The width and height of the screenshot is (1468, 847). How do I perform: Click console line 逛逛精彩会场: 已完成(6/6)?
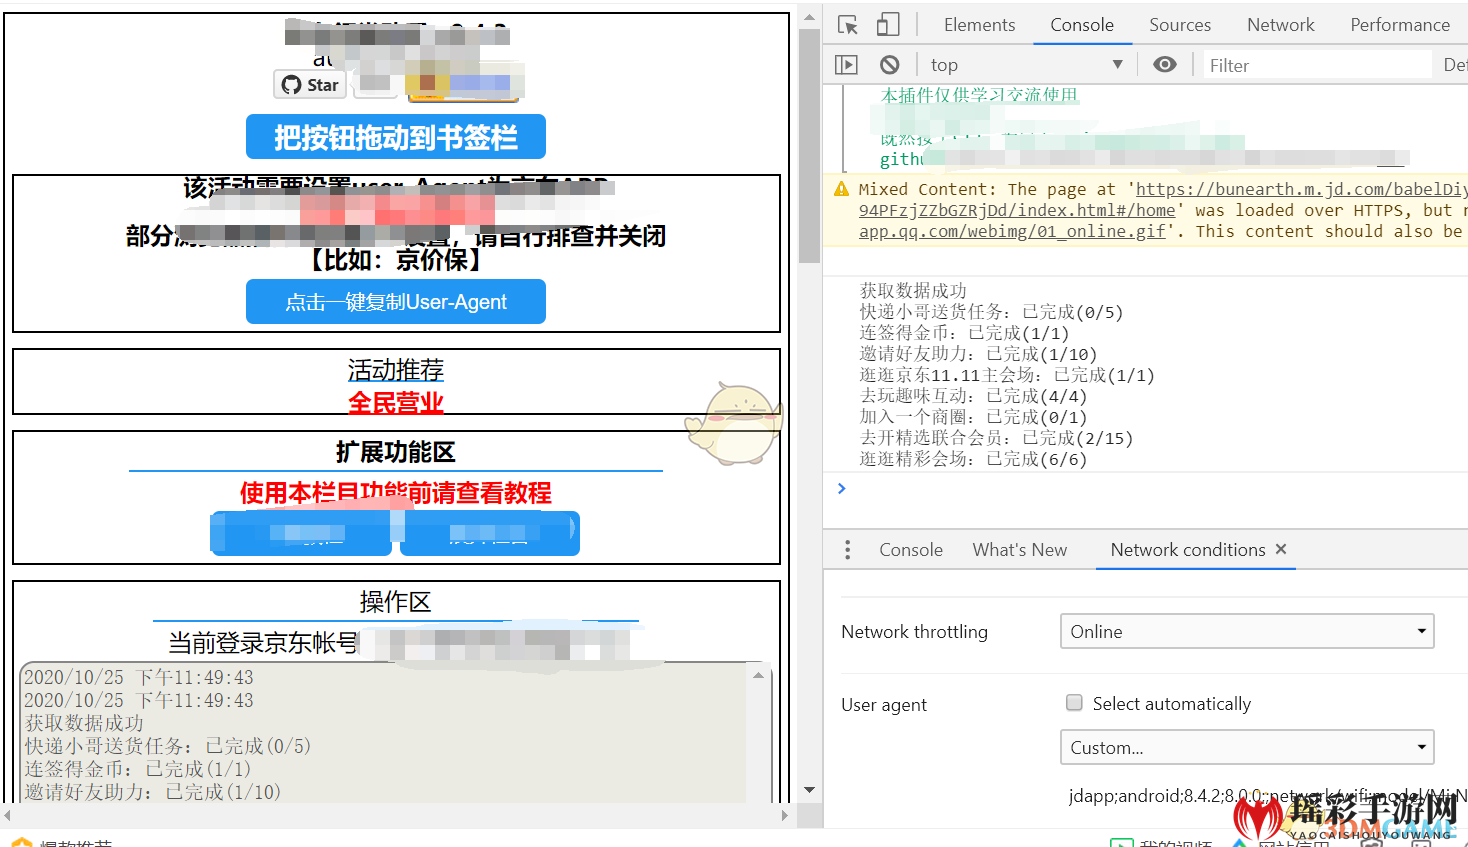973,459
